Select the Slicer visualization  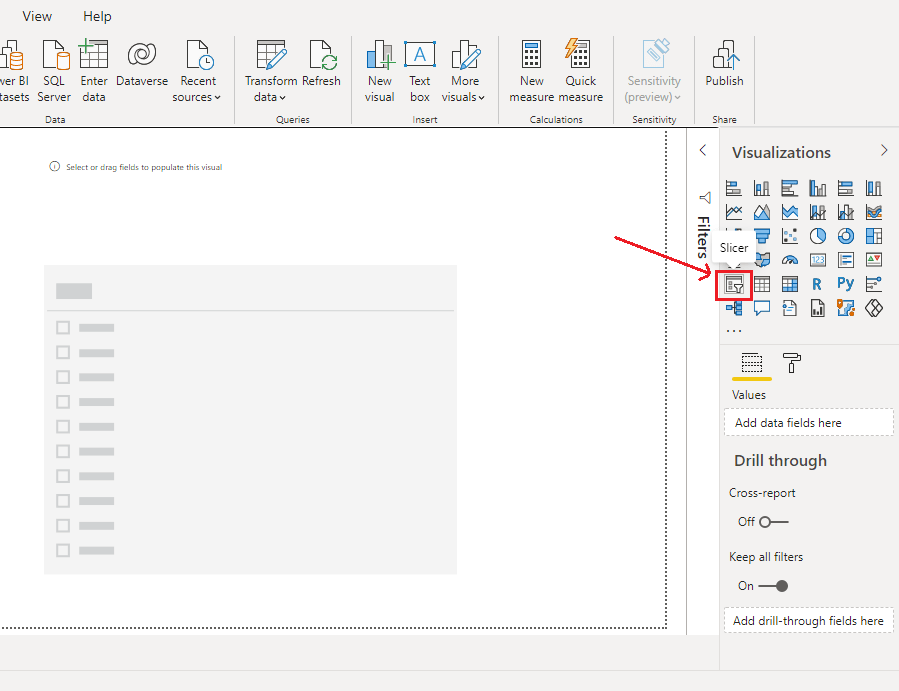pos(735,284)
